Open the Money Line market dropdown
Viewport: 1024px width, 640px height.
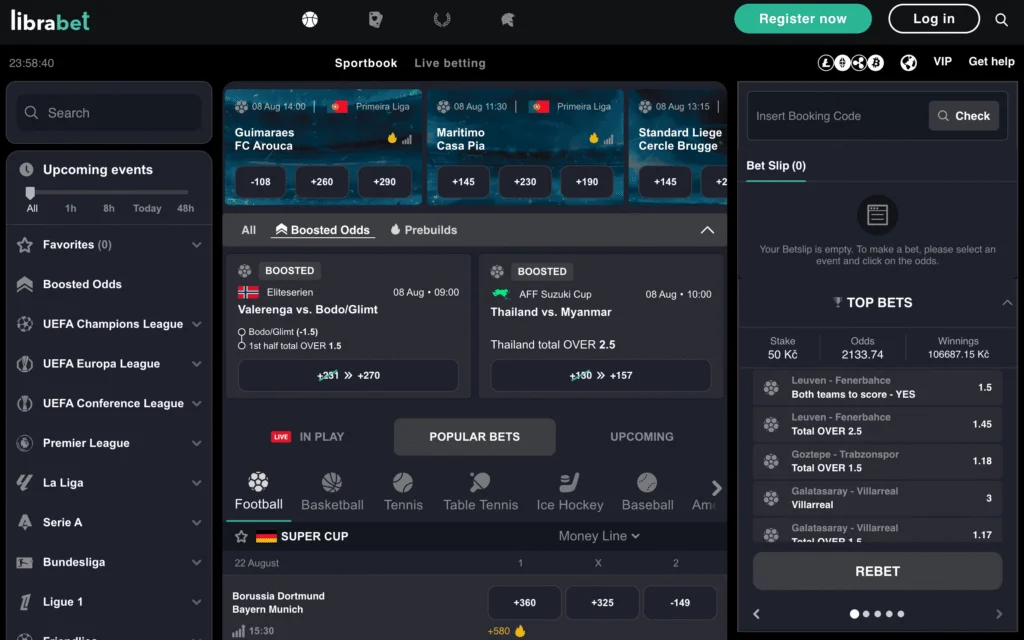pos(599,536)
